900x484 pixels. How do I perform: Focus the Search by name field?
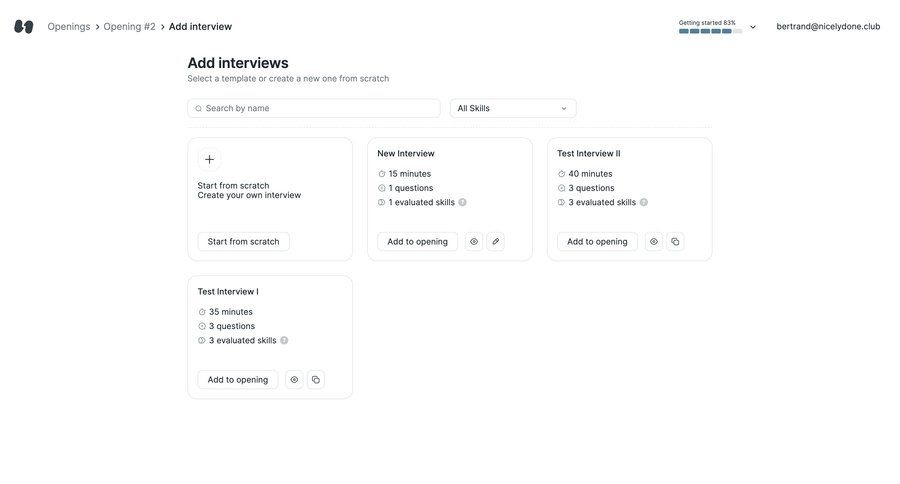point(314,109)
